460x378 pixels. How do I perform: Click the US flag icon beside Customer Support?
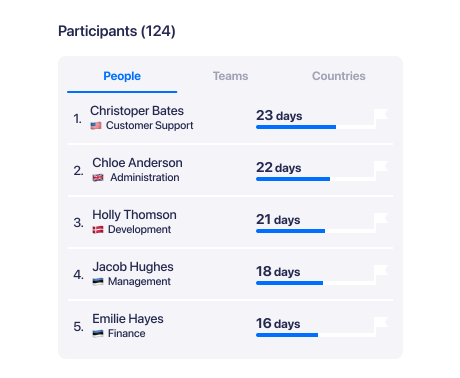coord(96,126)
